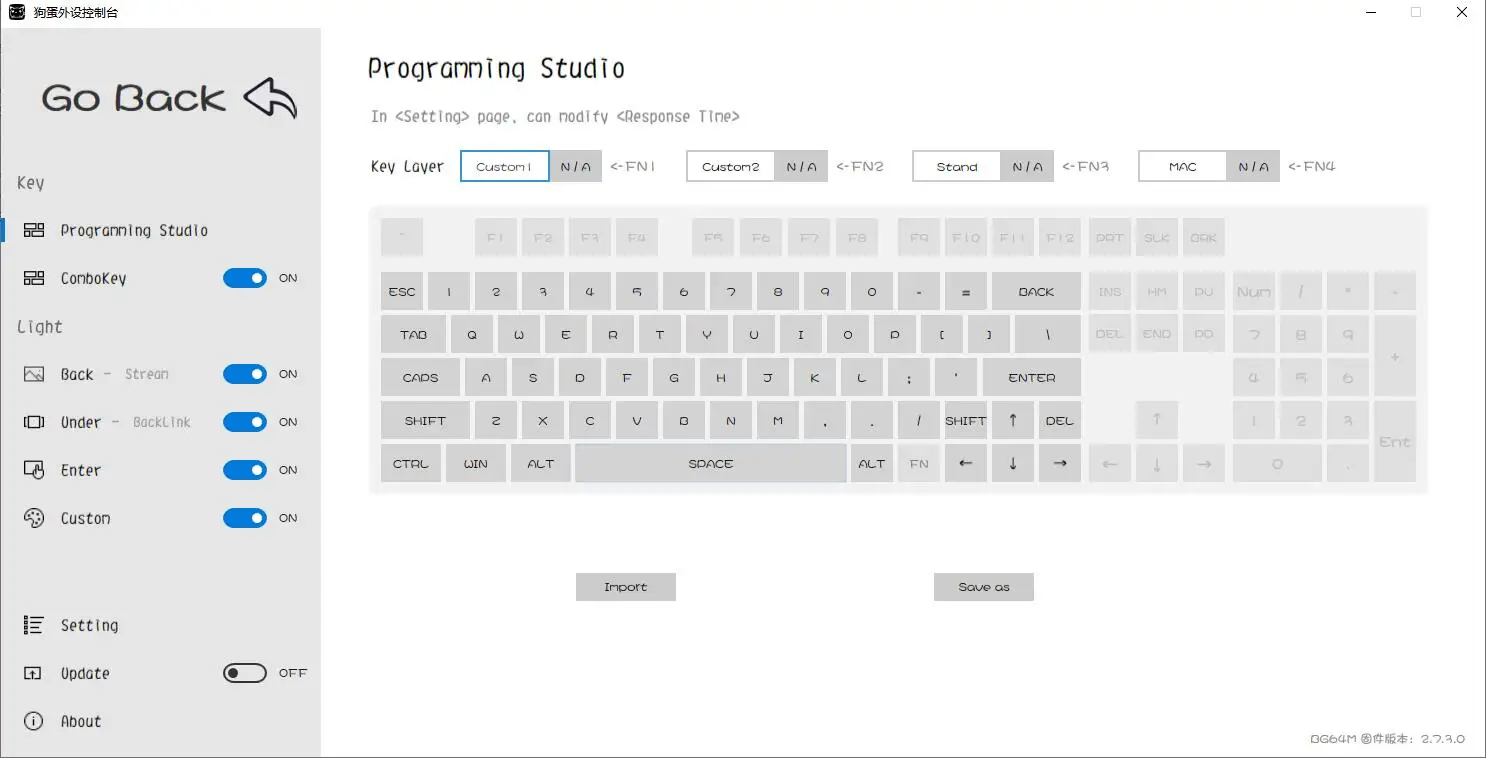Select the WIN key
Image resolution: width=1486 pixels, height=758 pixels.
476,464
